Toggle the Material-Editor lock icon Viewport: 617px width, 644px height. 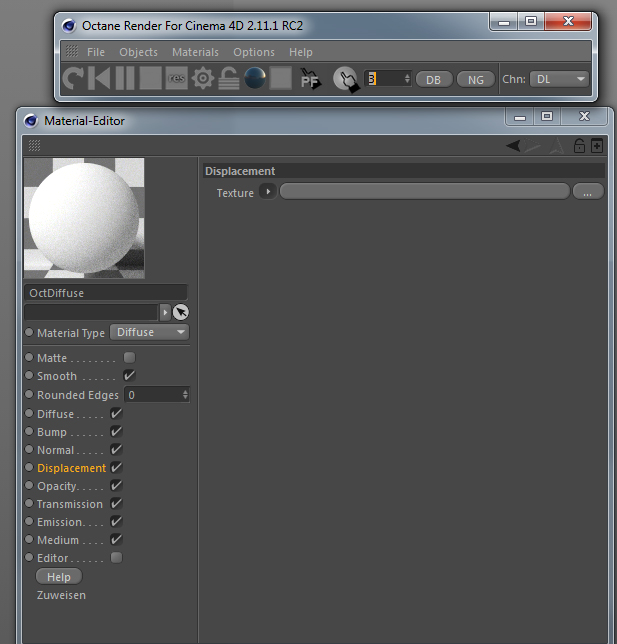(579, 145)
